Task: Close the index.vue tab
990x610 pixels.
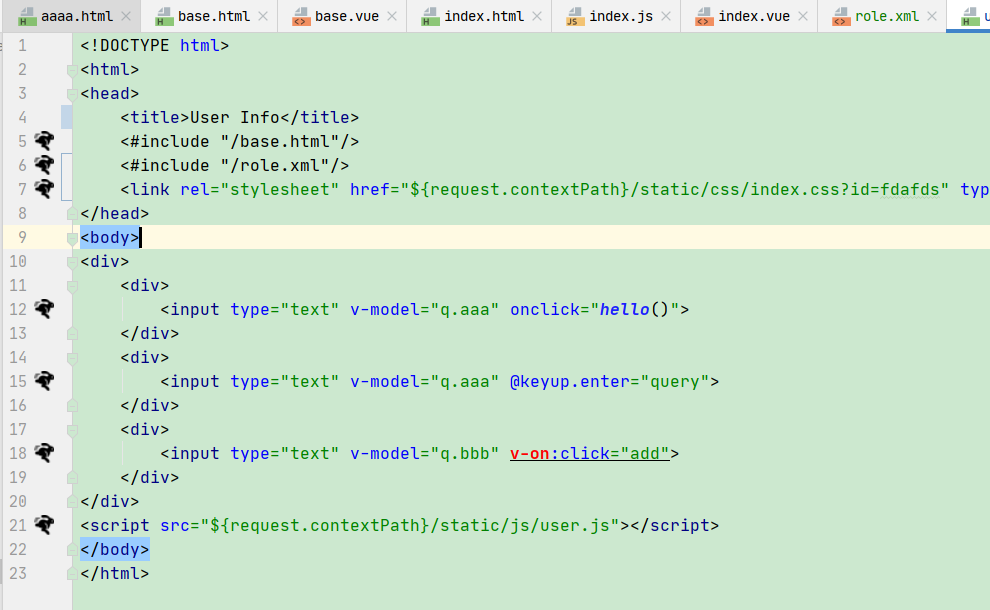Action: tap(803, 16)
